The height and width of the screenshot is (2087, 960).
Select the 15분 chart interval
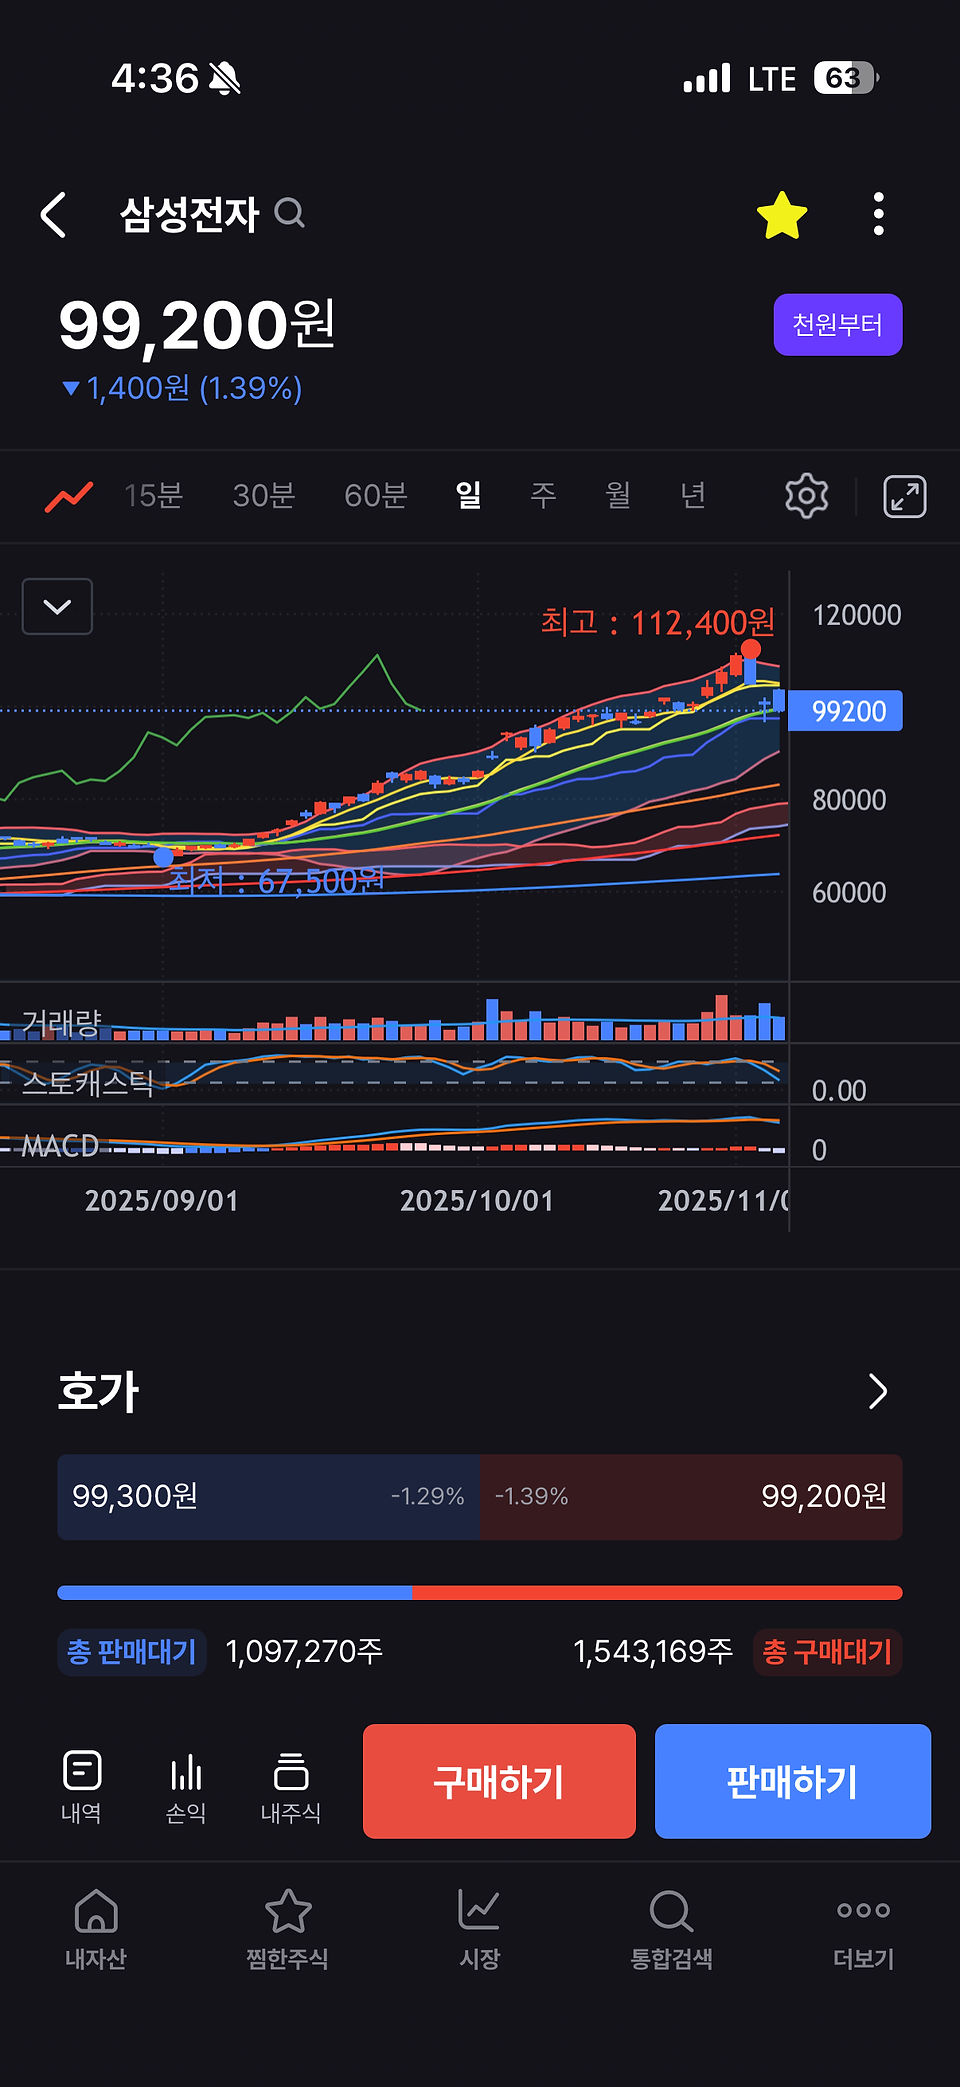pos(153,496)
